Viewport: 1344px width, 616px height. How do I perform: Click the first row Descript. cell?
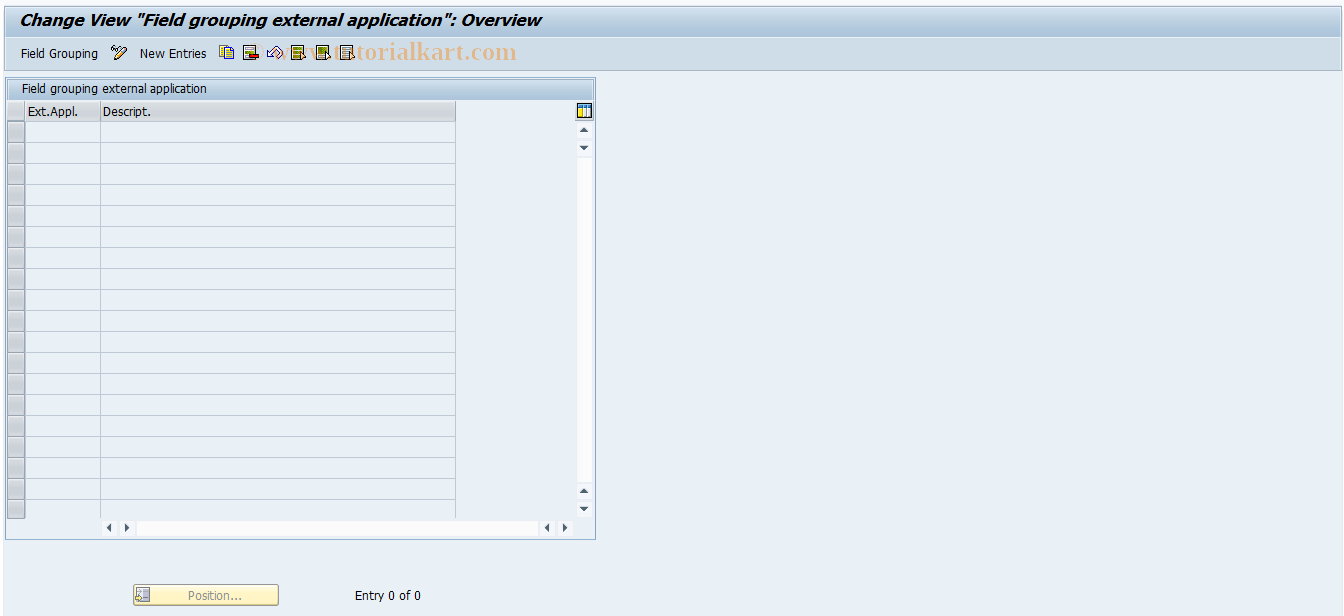278,132
